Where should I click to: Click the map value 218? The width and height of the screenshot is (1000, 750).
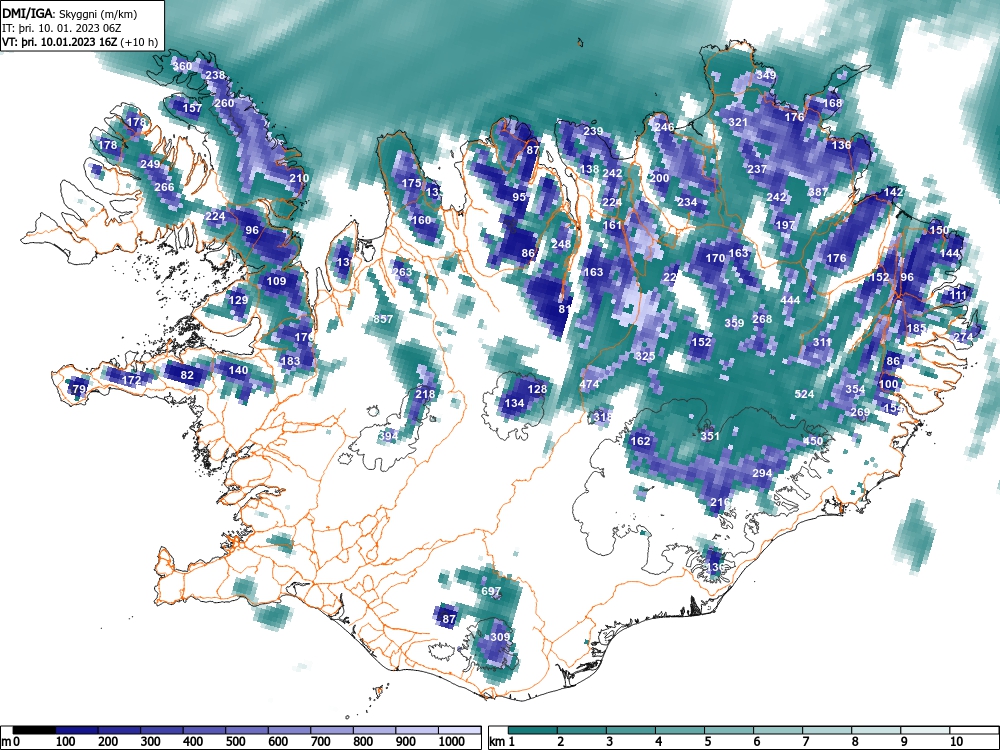coord(425,394)
